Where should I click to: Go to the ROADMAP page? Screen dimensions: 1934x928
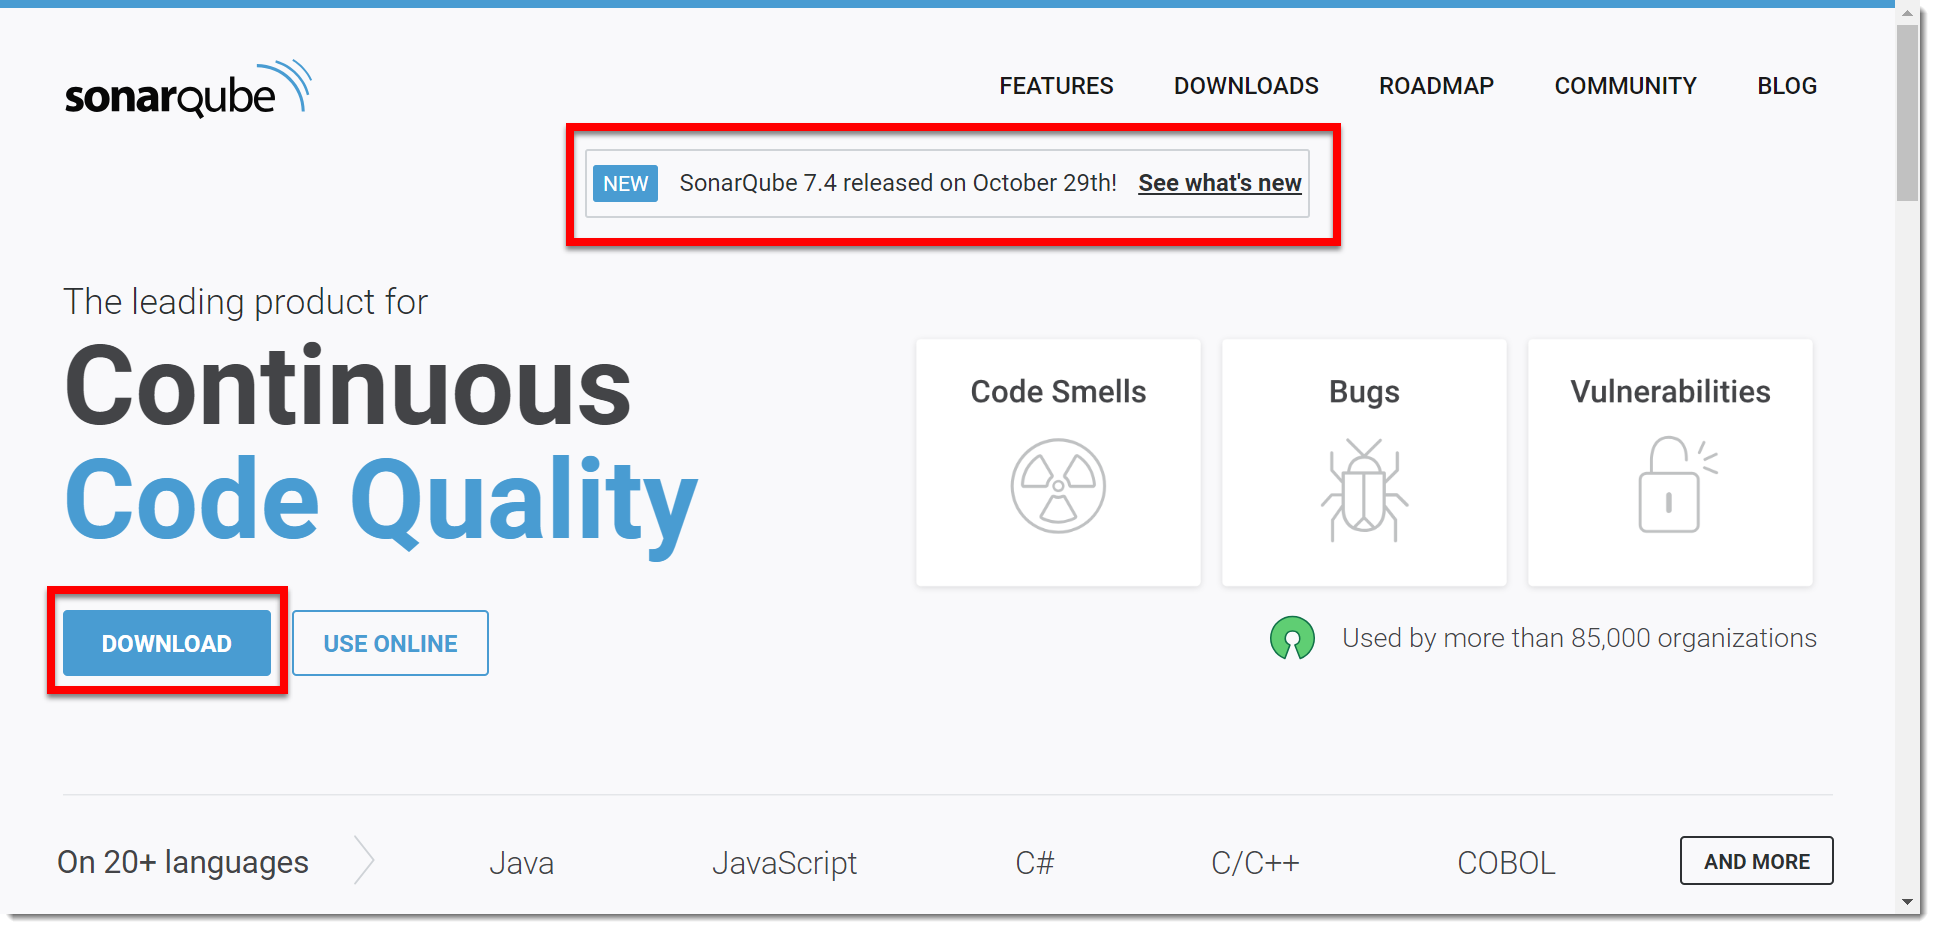tap(1436, 86)
